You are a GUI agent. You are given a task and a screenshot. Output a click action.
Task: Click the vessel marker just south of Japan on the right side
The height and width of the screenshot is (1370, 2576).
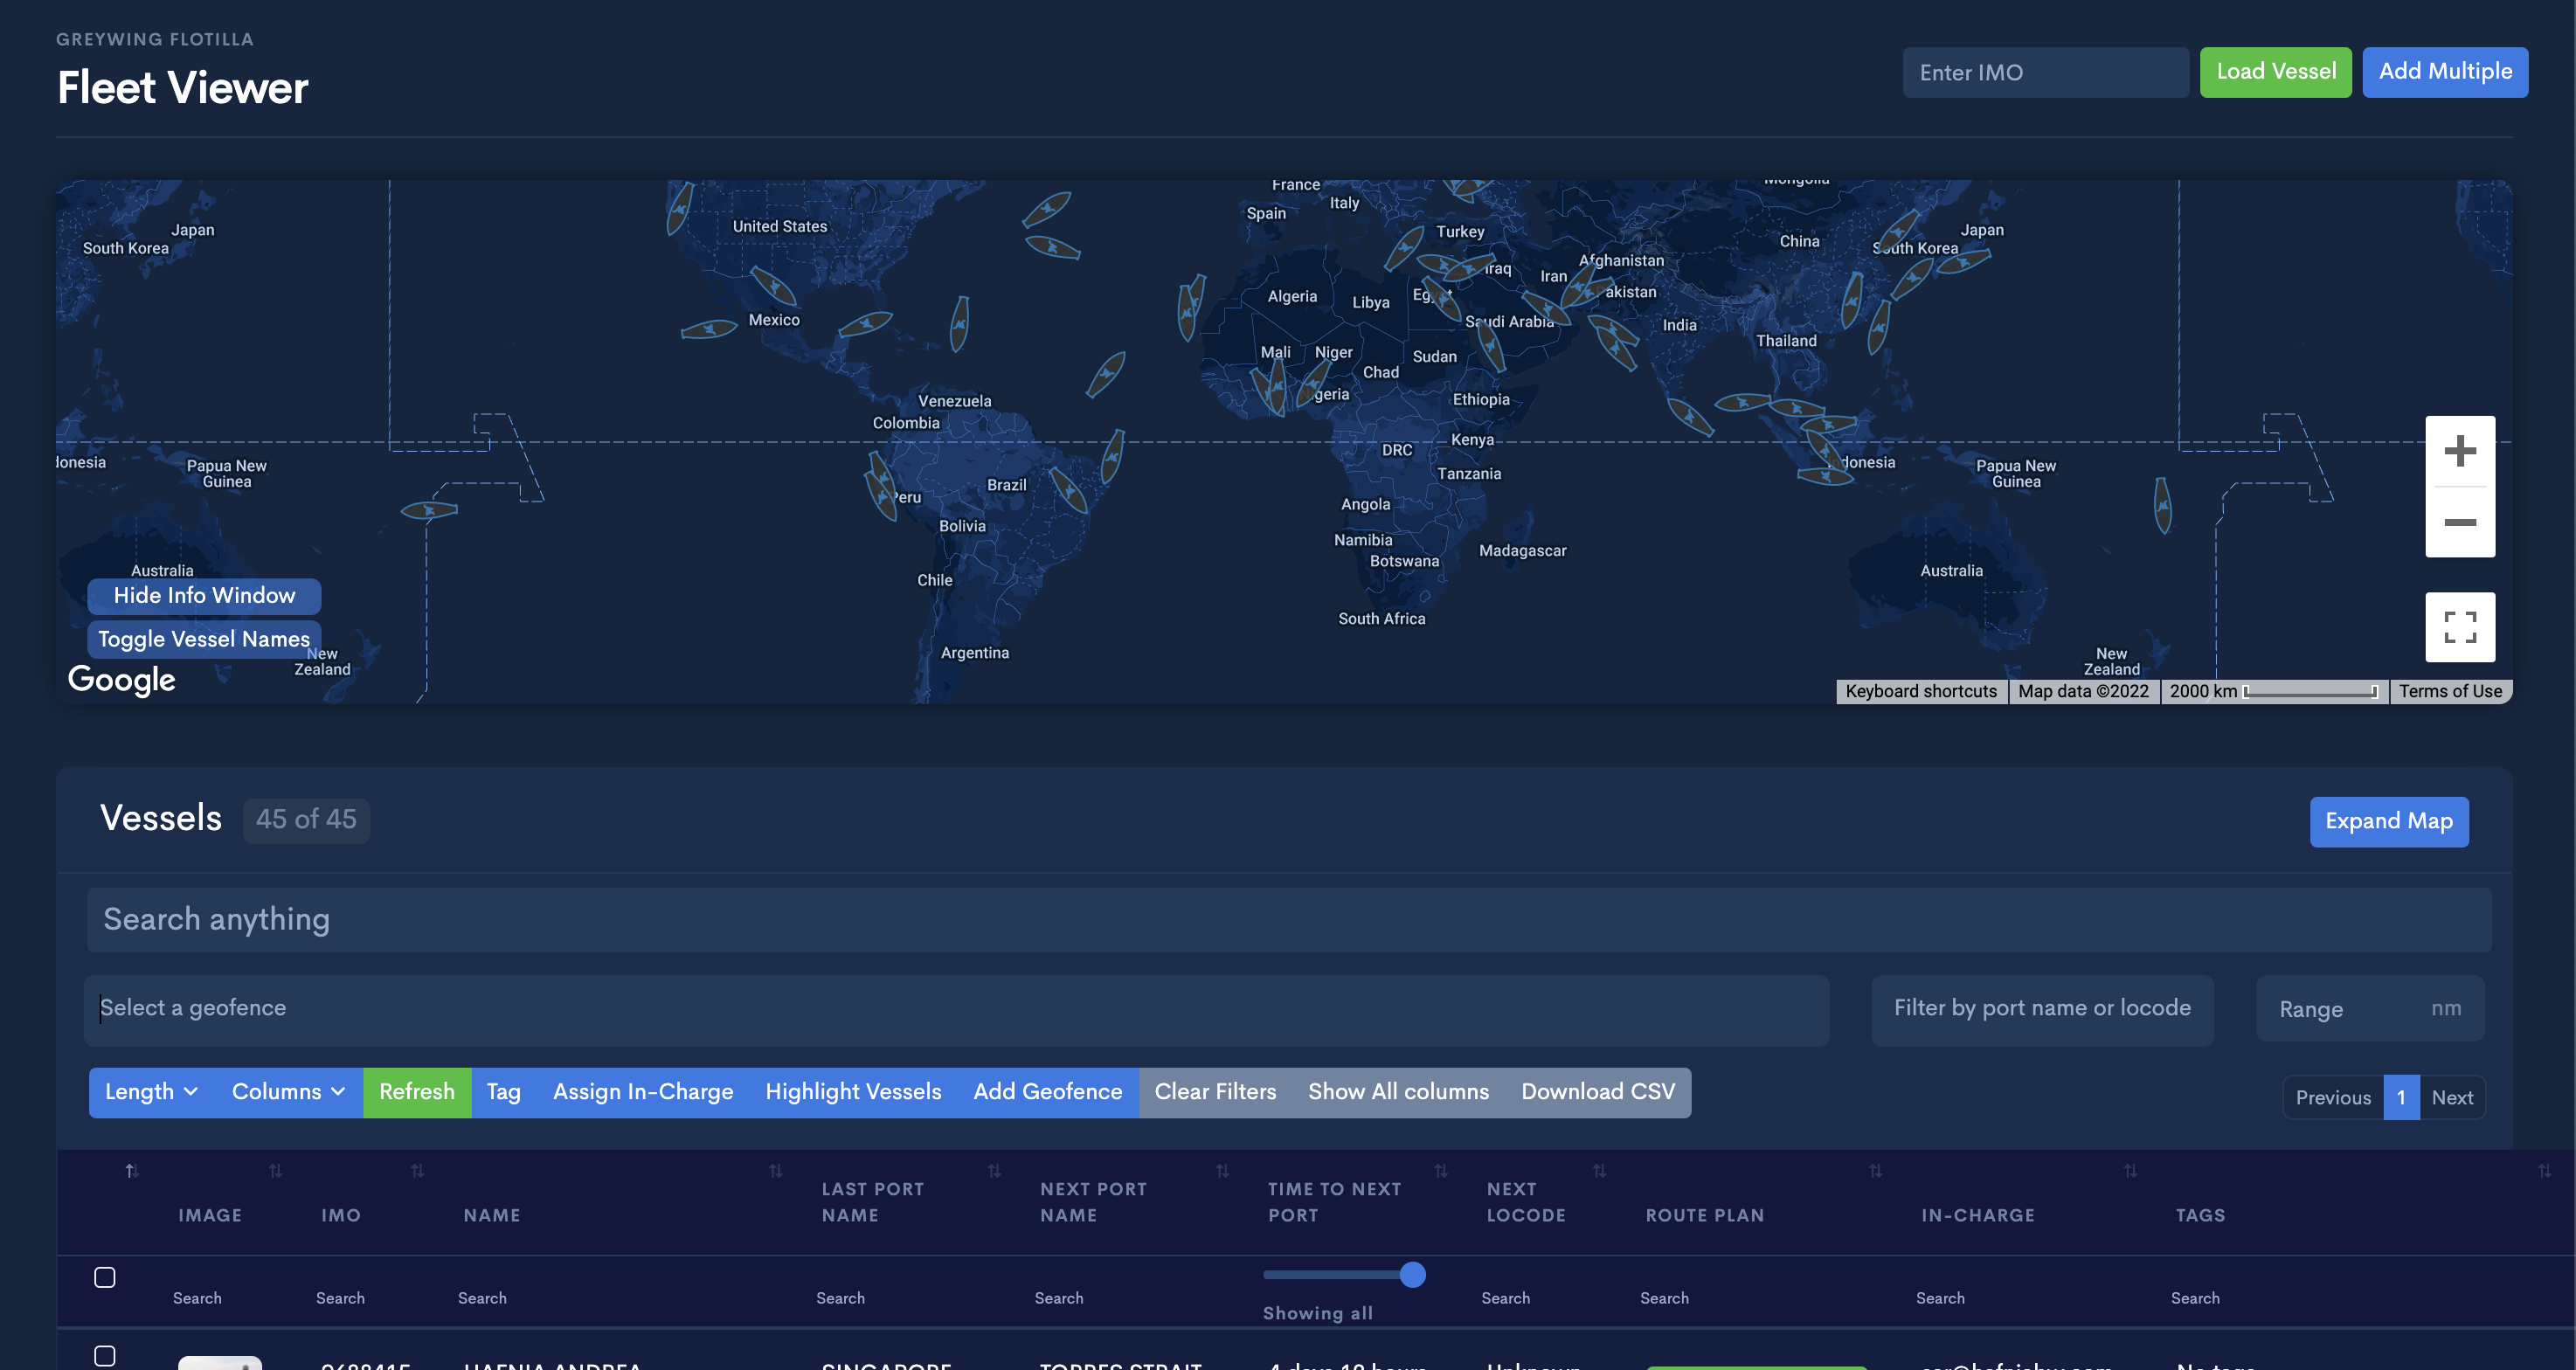coord(1964,262)
